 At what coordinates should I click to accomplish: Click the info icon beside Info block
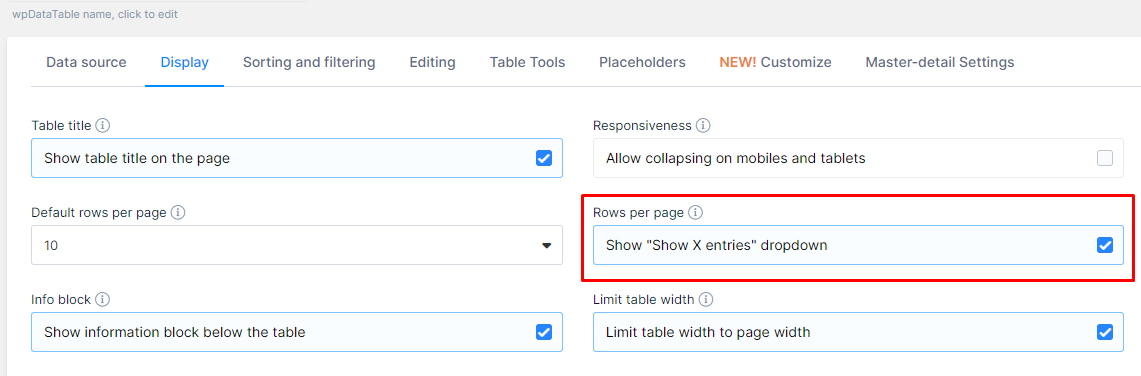click(103, 300)
